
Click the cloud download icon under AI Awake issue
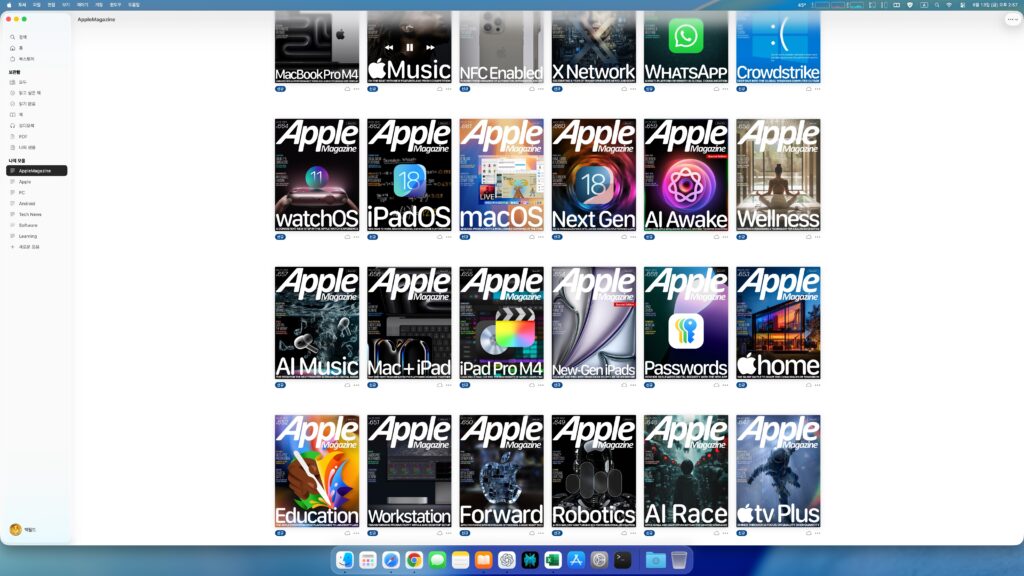pos(716,237)
